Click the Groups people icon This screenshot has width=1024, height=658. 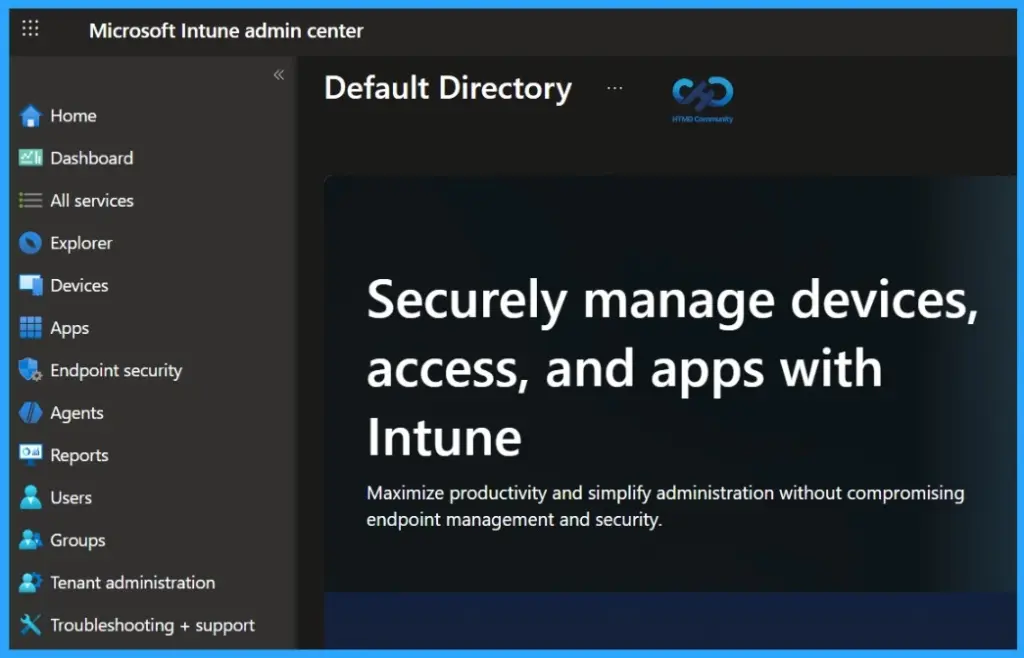pos(31,540)
